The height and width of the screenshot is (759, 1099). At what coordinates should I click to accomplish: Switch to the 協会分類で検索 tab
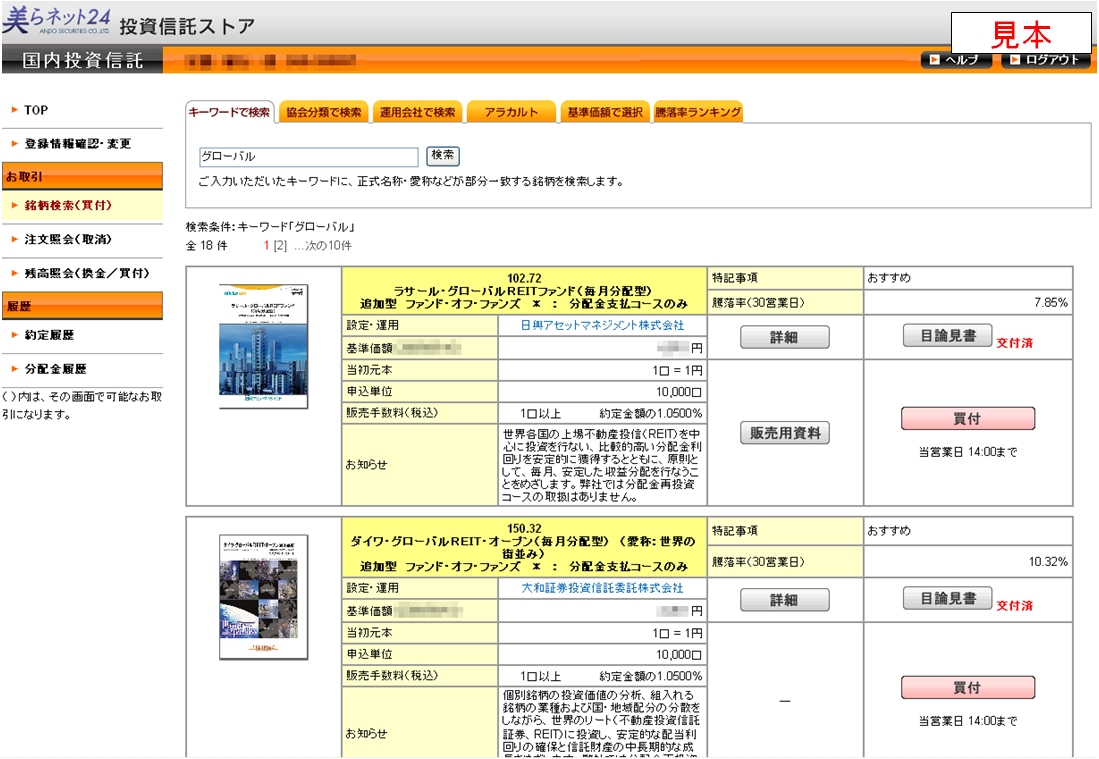click(323, 112)
